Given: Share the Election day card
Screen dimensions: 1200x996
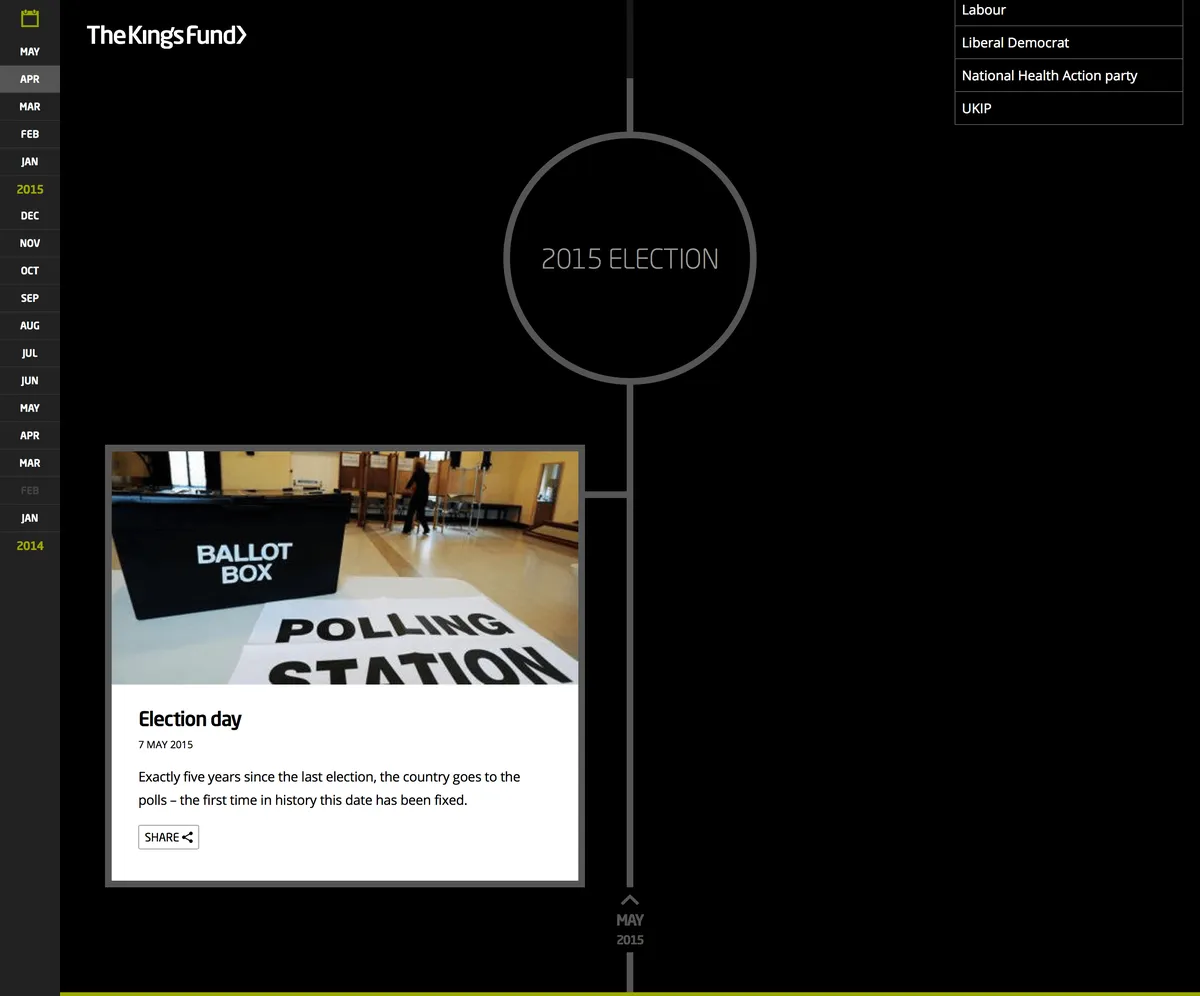Looking at the screenshot, I should coord(169,837).
